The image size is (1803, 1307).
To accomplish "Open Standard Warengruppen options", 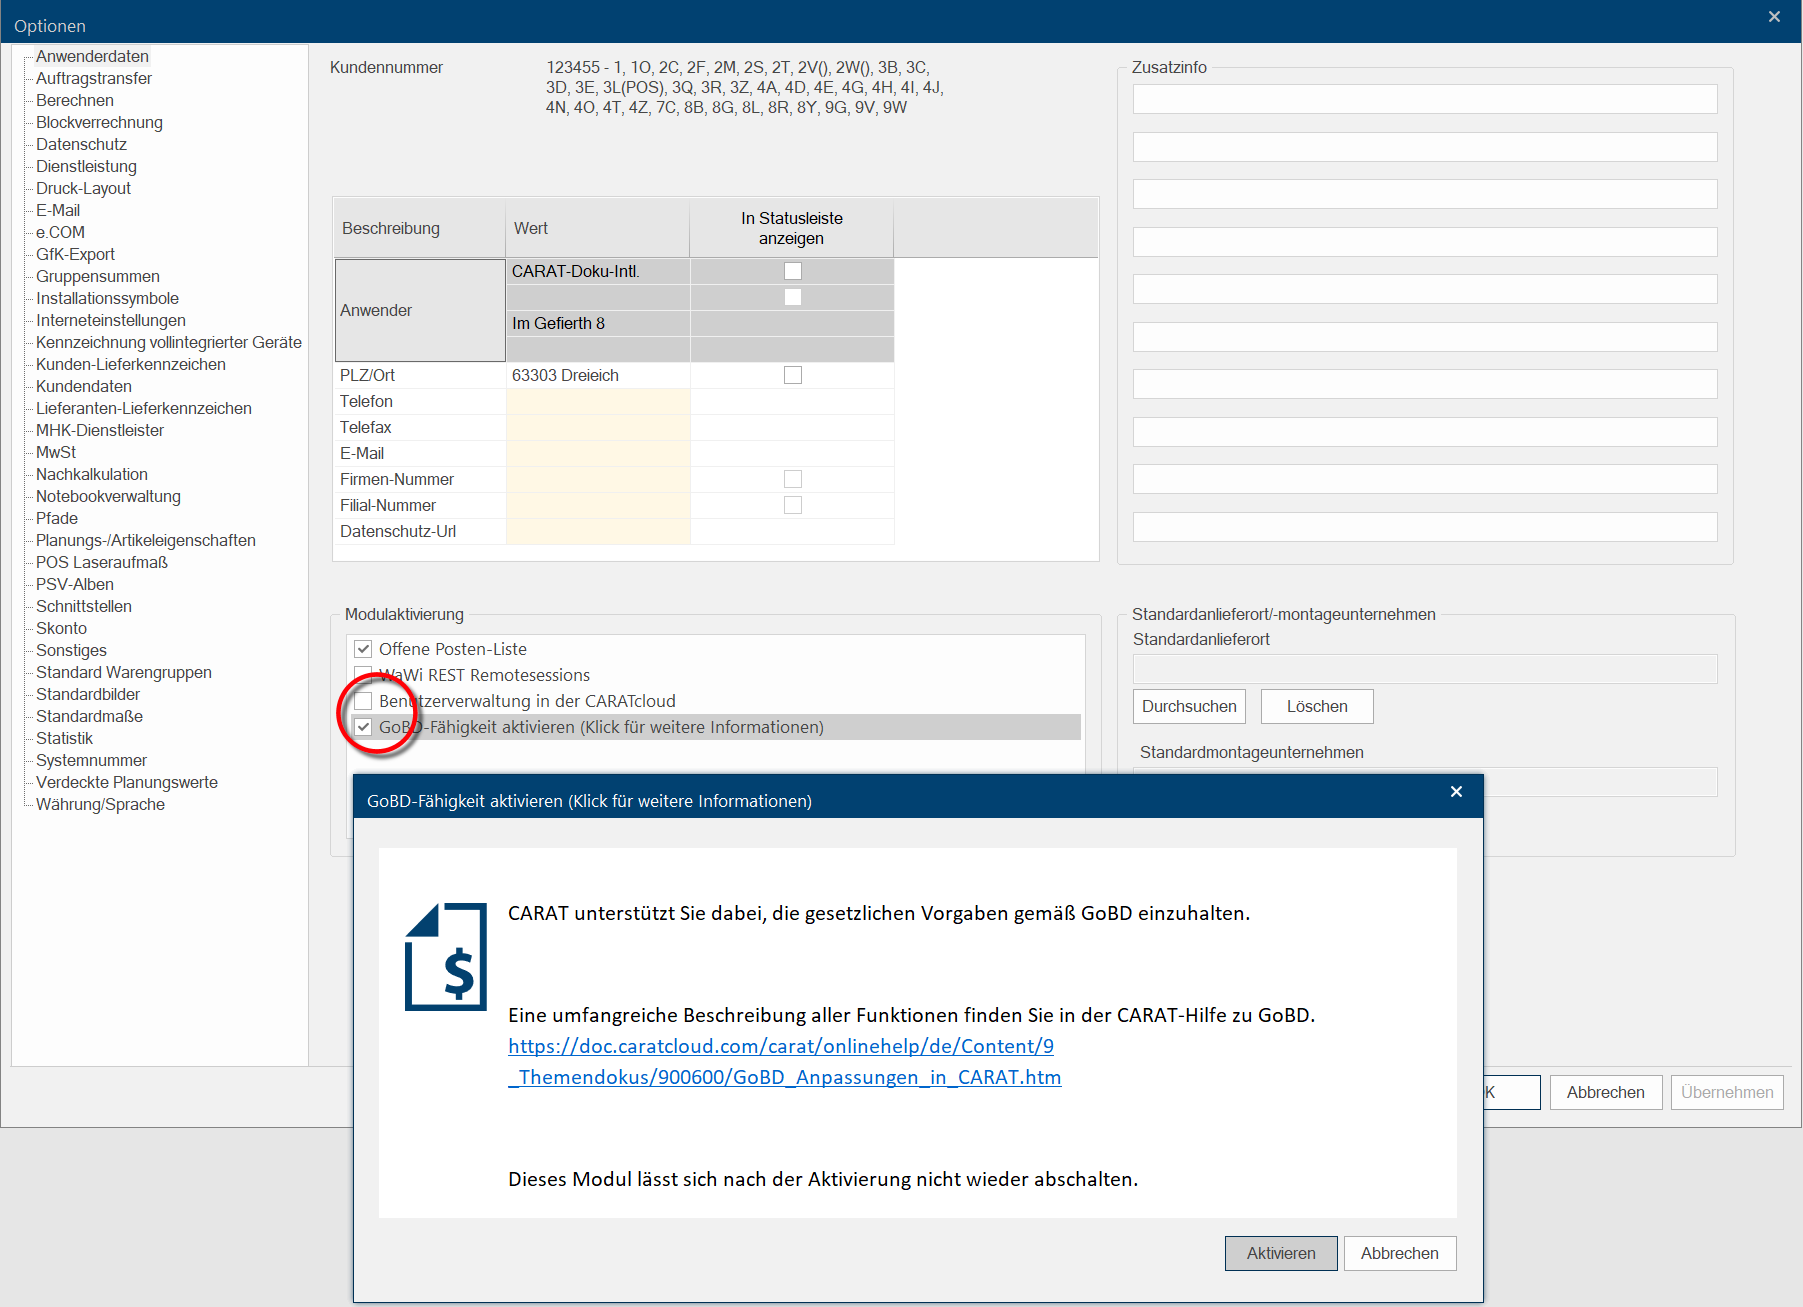I will [x=124, y=672].
